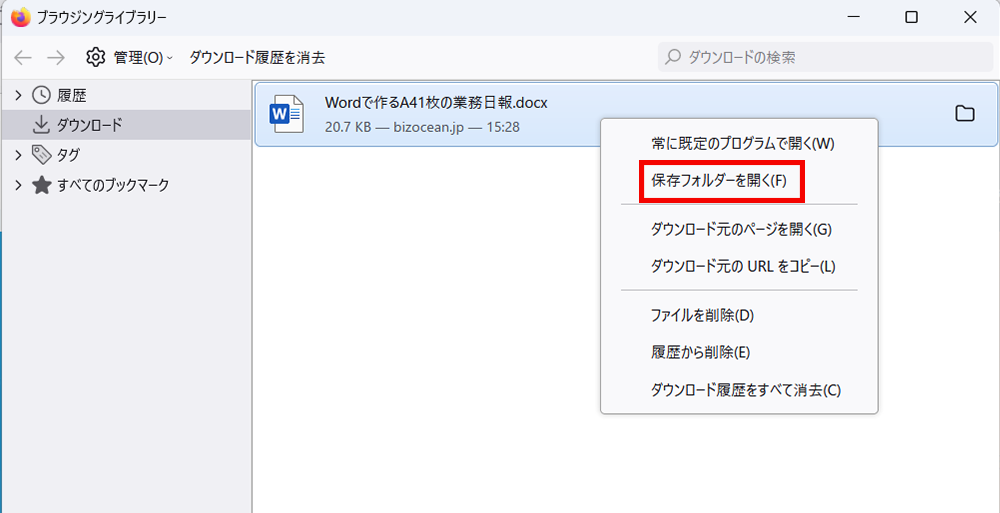The image size is (1000, 513).
Task: Maximize the ブラウジングライブラリー window
Action: pos(911,18)
